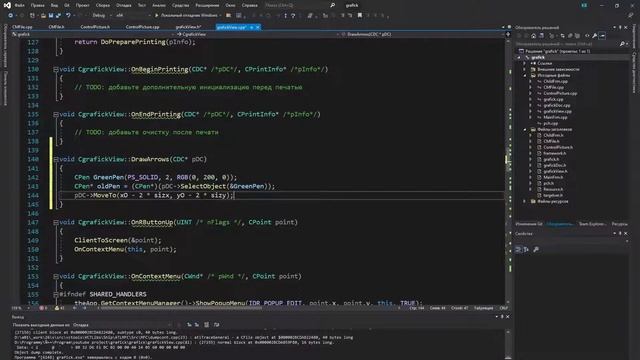Select Resource.h in Solution Explorer
This screenshot has height=360, width=640.
[x=553, y=189]
